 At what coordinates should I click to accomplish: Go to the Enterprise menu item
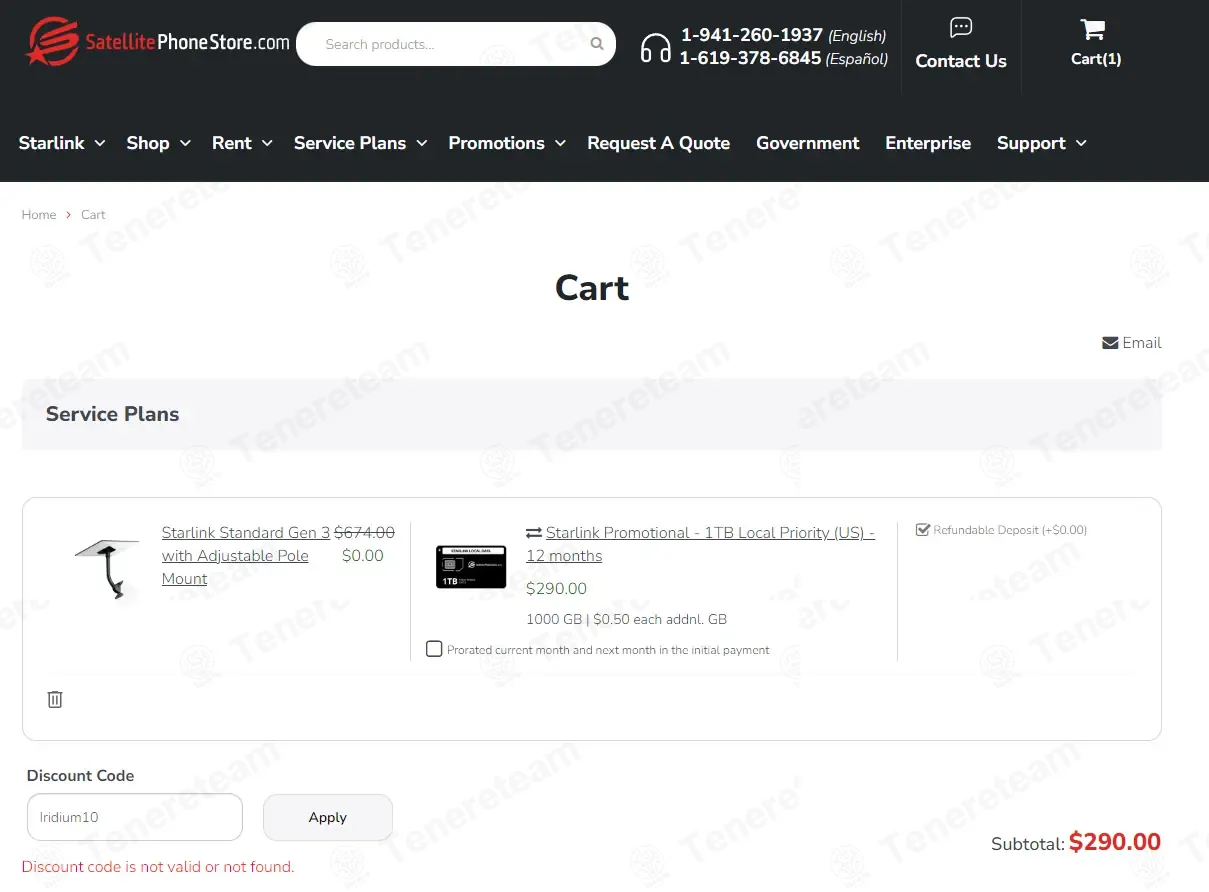[x=928, y=143]
